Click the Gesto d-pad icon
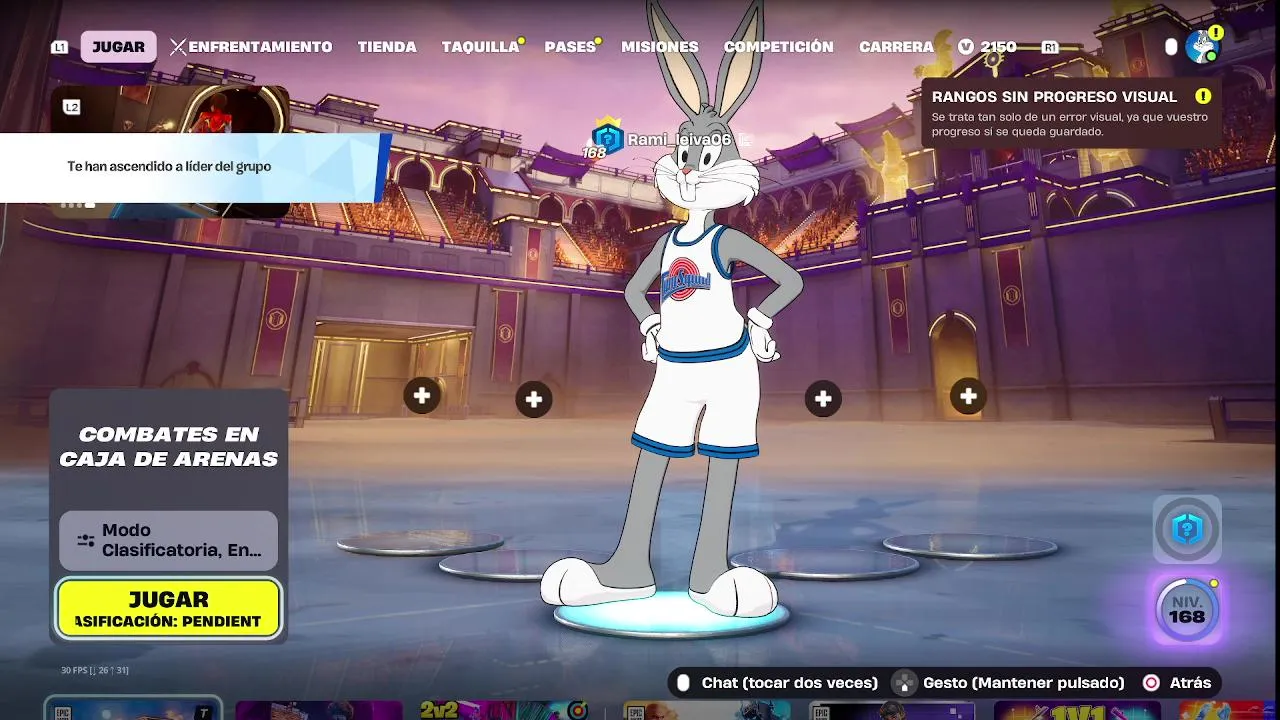The width and height of the screenshot is (1280, 720). (x=904, y=683)
